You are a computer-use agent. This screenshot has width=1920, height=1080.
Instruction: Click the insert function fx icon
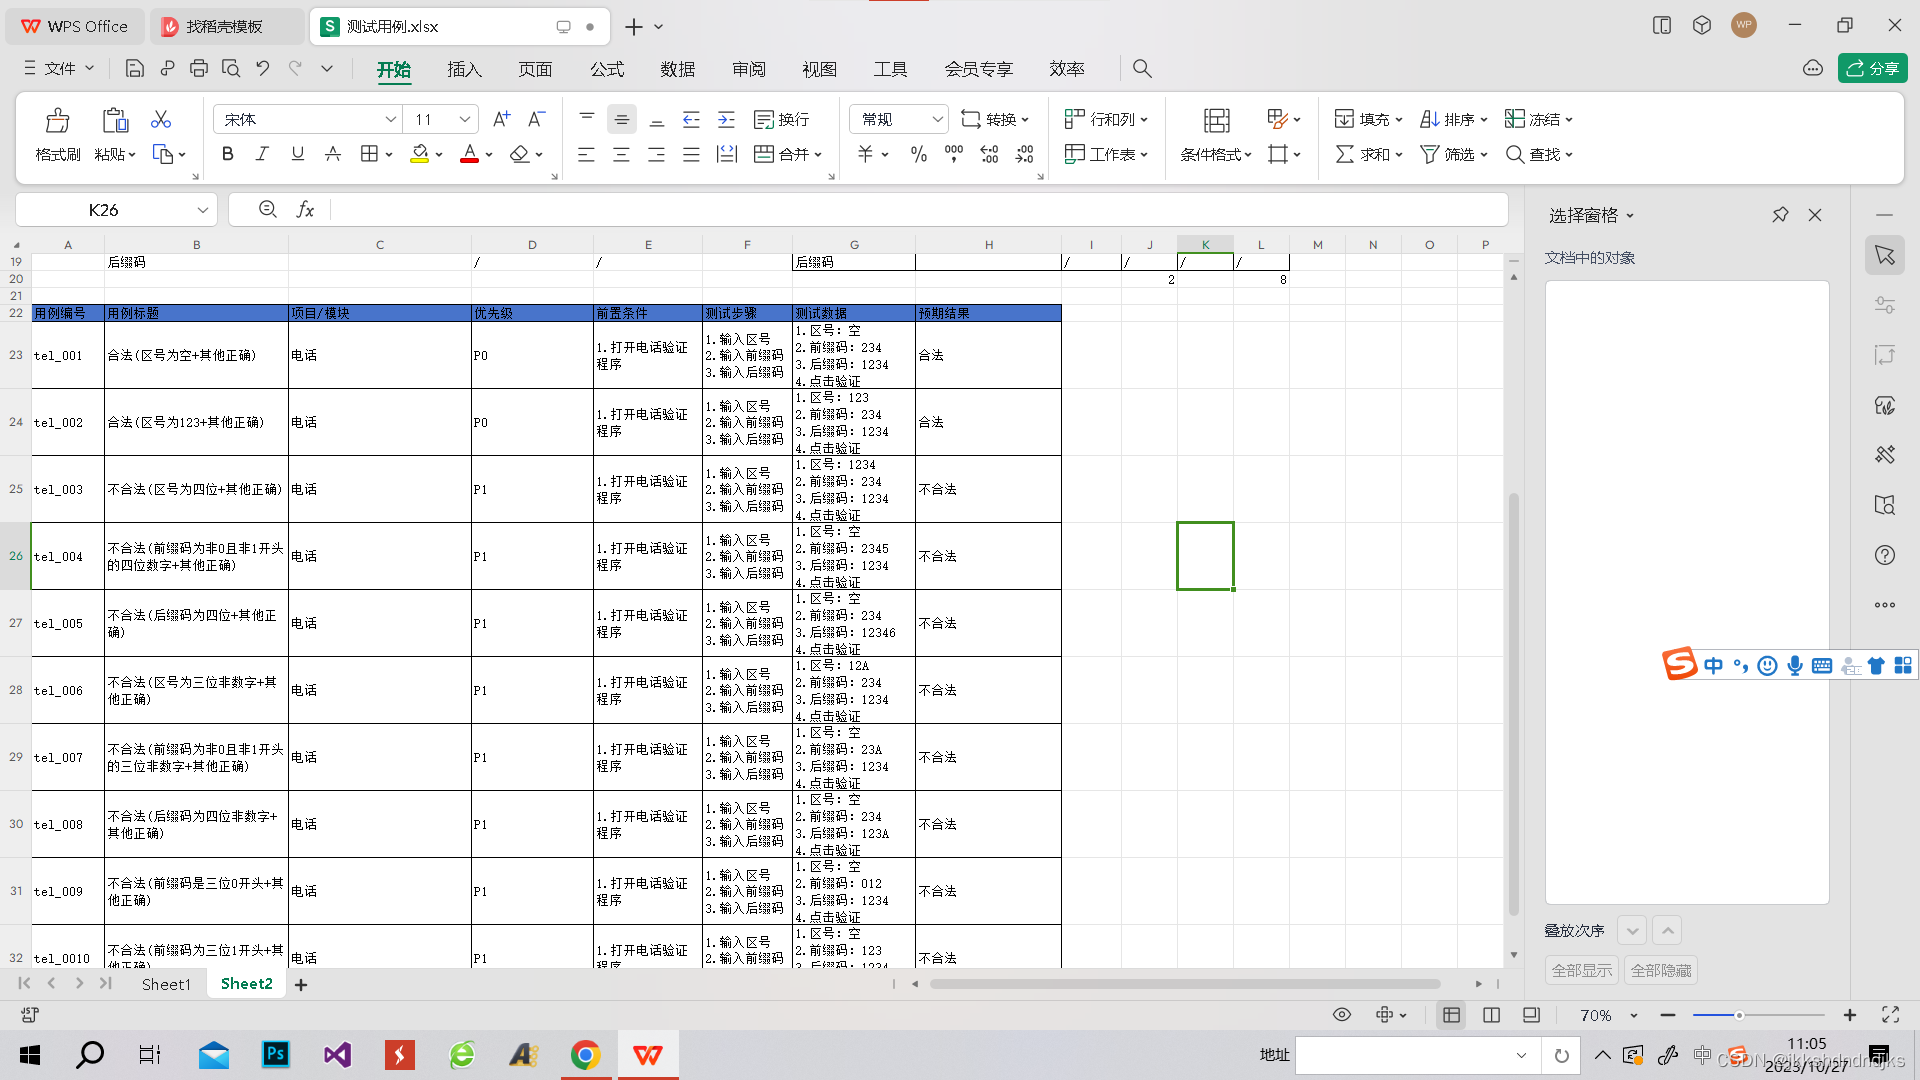click(305, 209)
